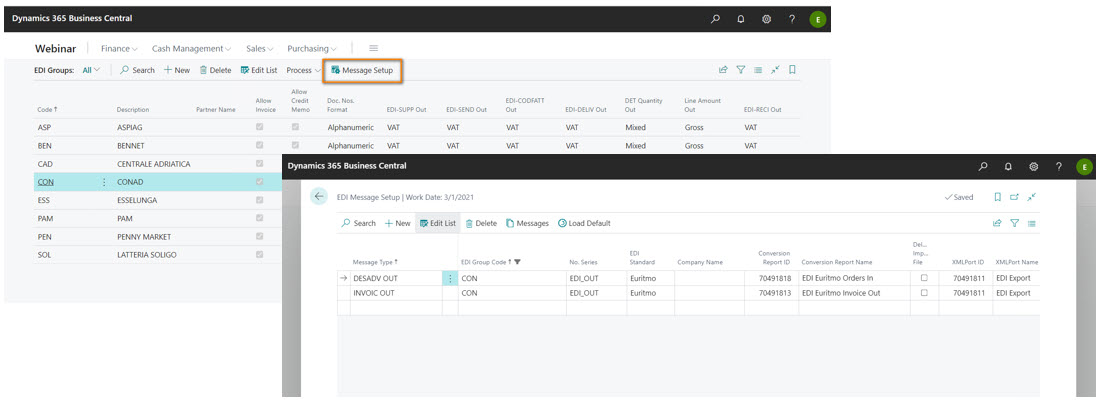Open the Cash Management menu

[x=191, y=48]
